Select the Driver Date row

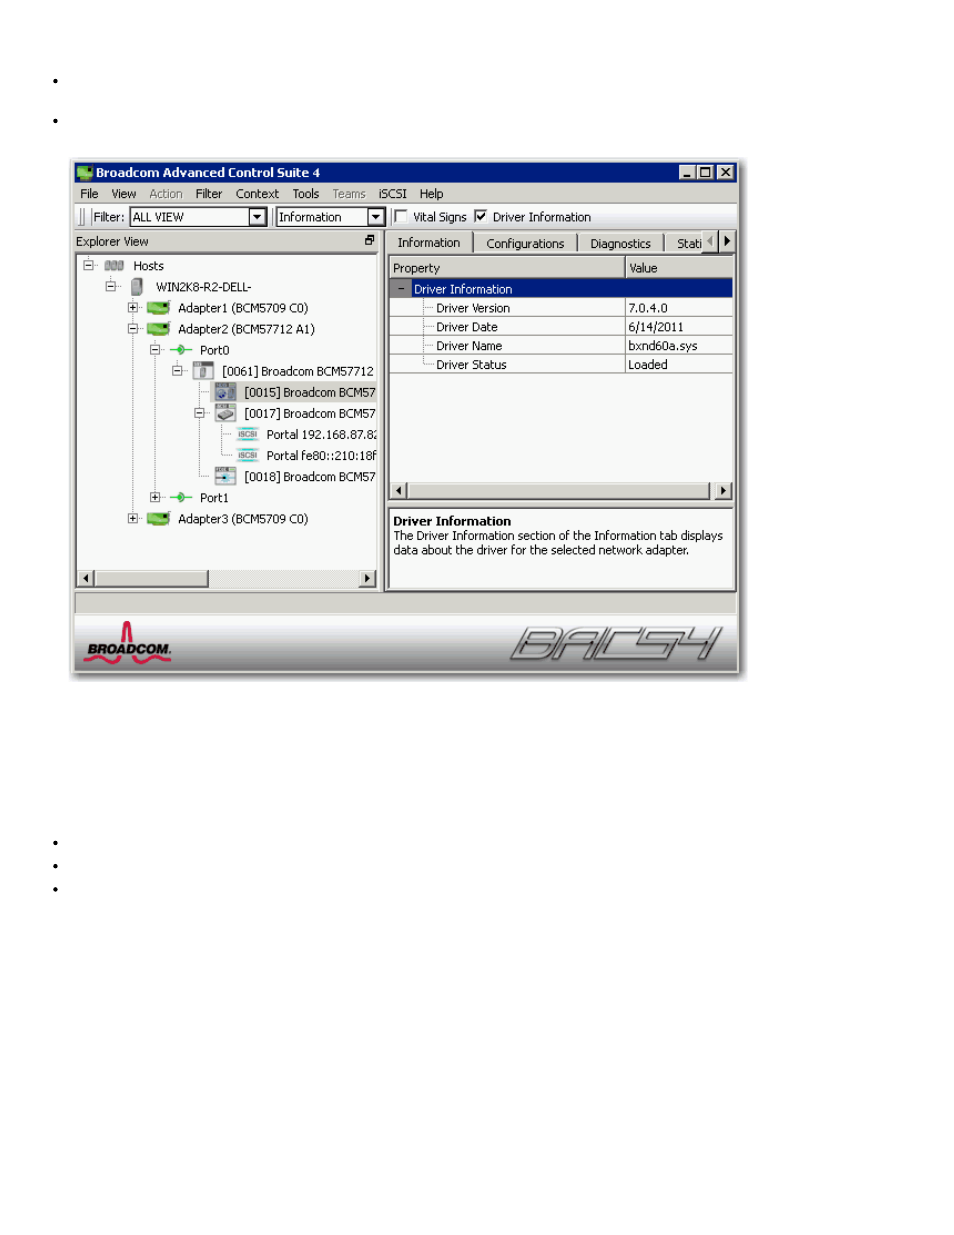[561, 327]
